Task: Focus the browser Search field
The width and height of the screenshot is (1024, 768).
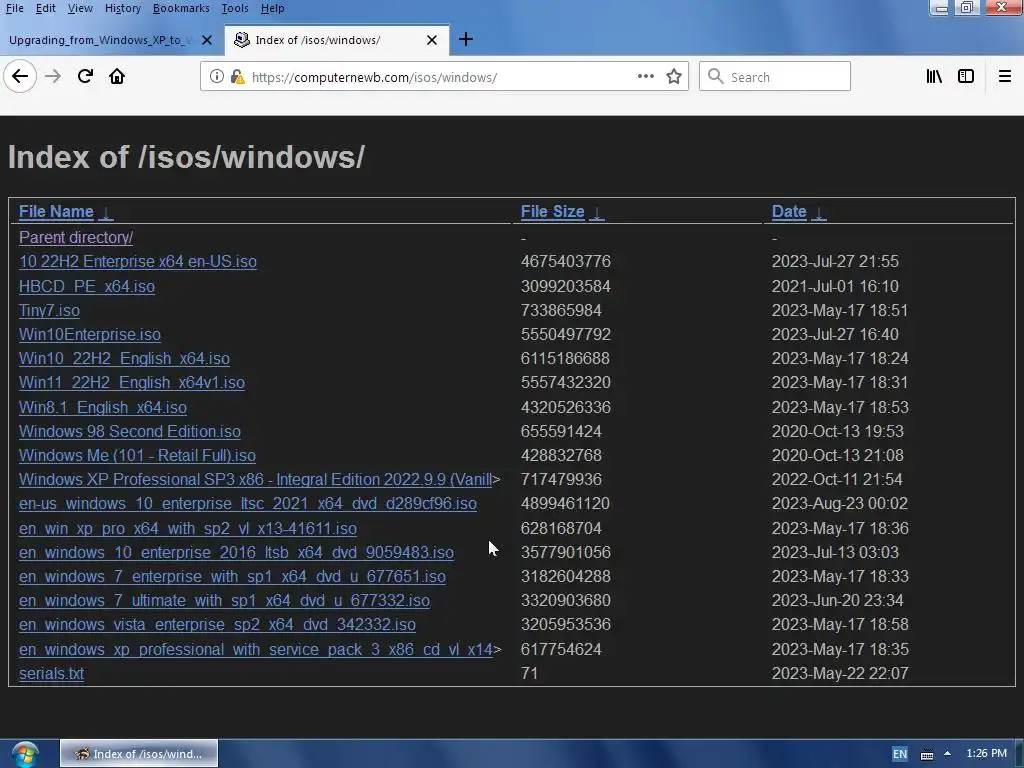Action: (775, 76)
